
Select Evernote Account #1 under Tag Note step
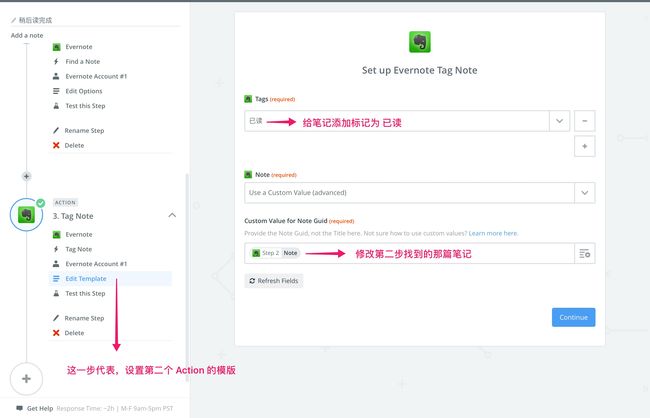tap(96, 264)
